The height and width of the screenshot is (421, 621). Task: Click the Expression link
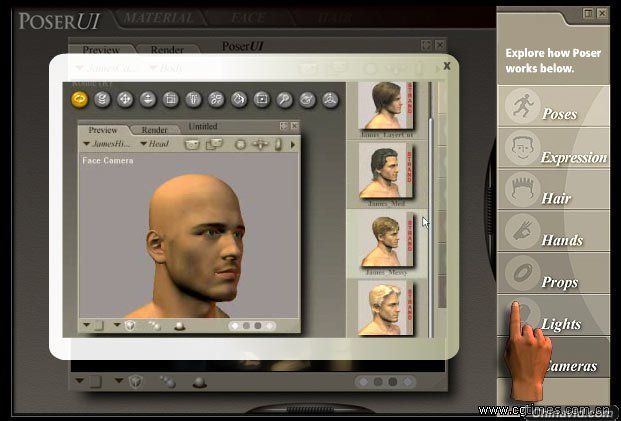click(574, 157)
